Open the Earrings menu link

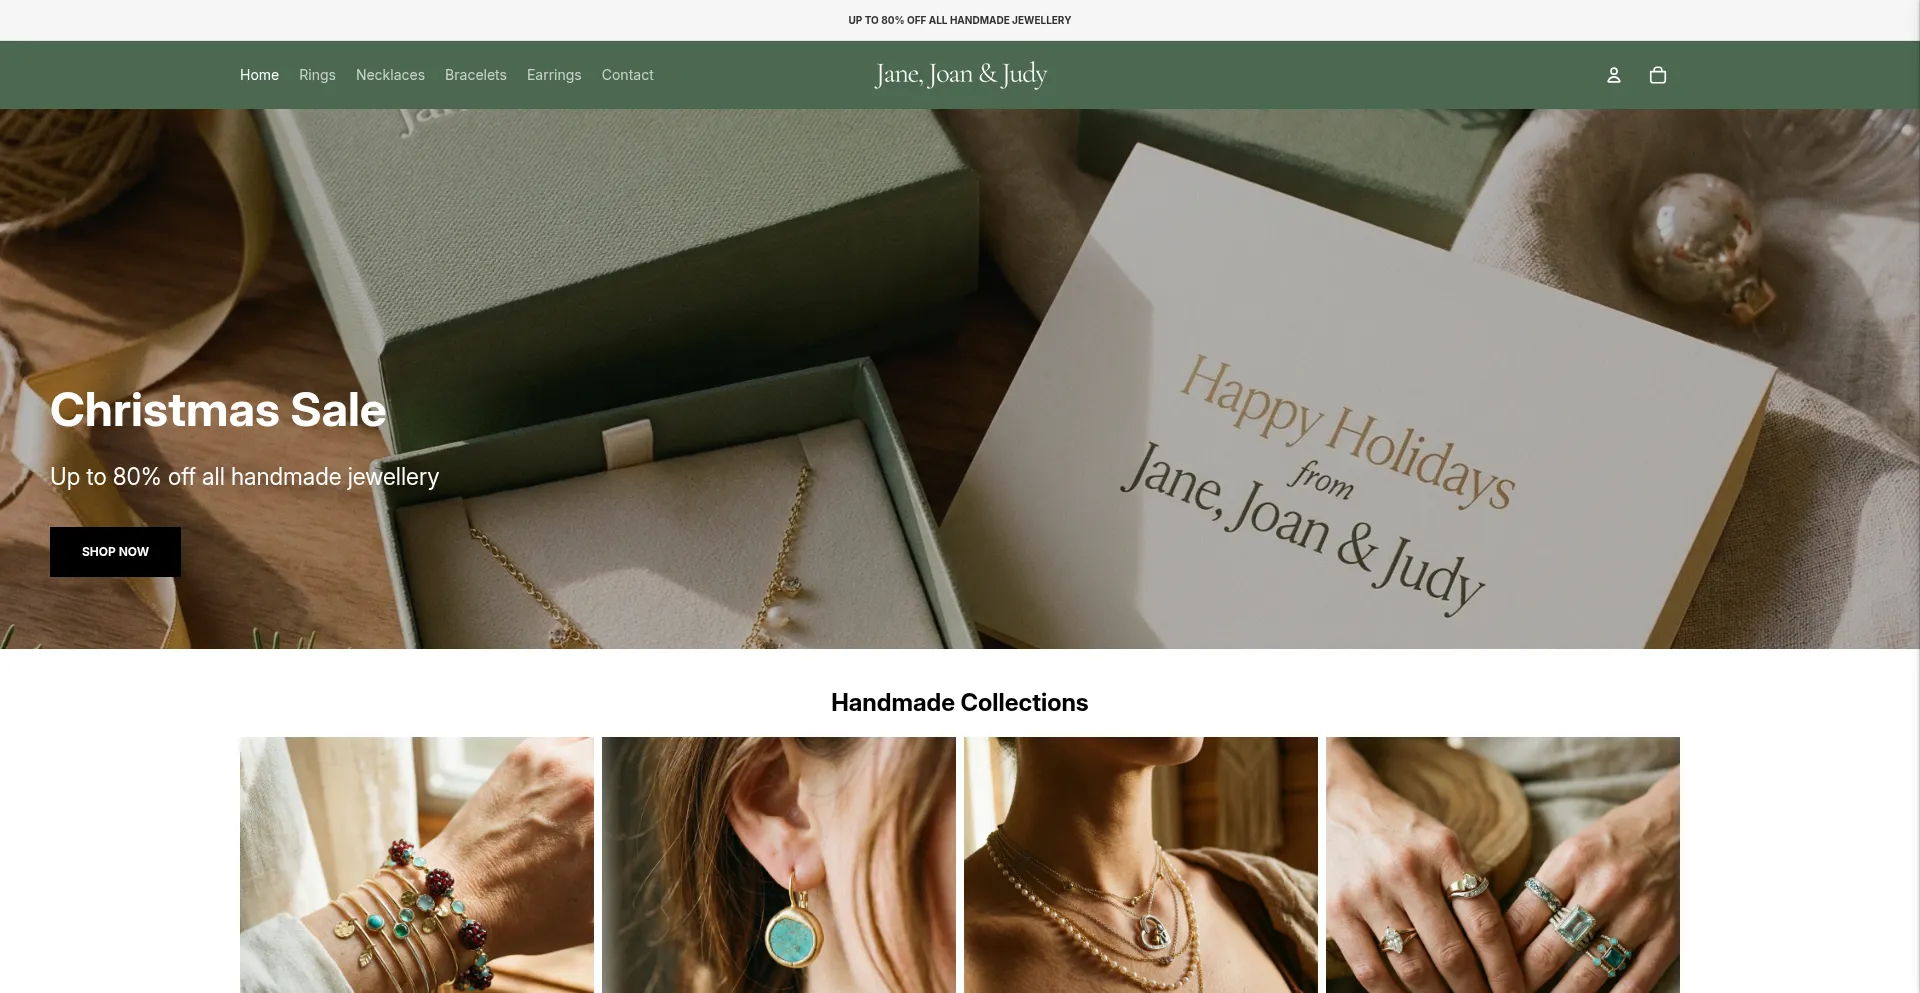(554, 75)
